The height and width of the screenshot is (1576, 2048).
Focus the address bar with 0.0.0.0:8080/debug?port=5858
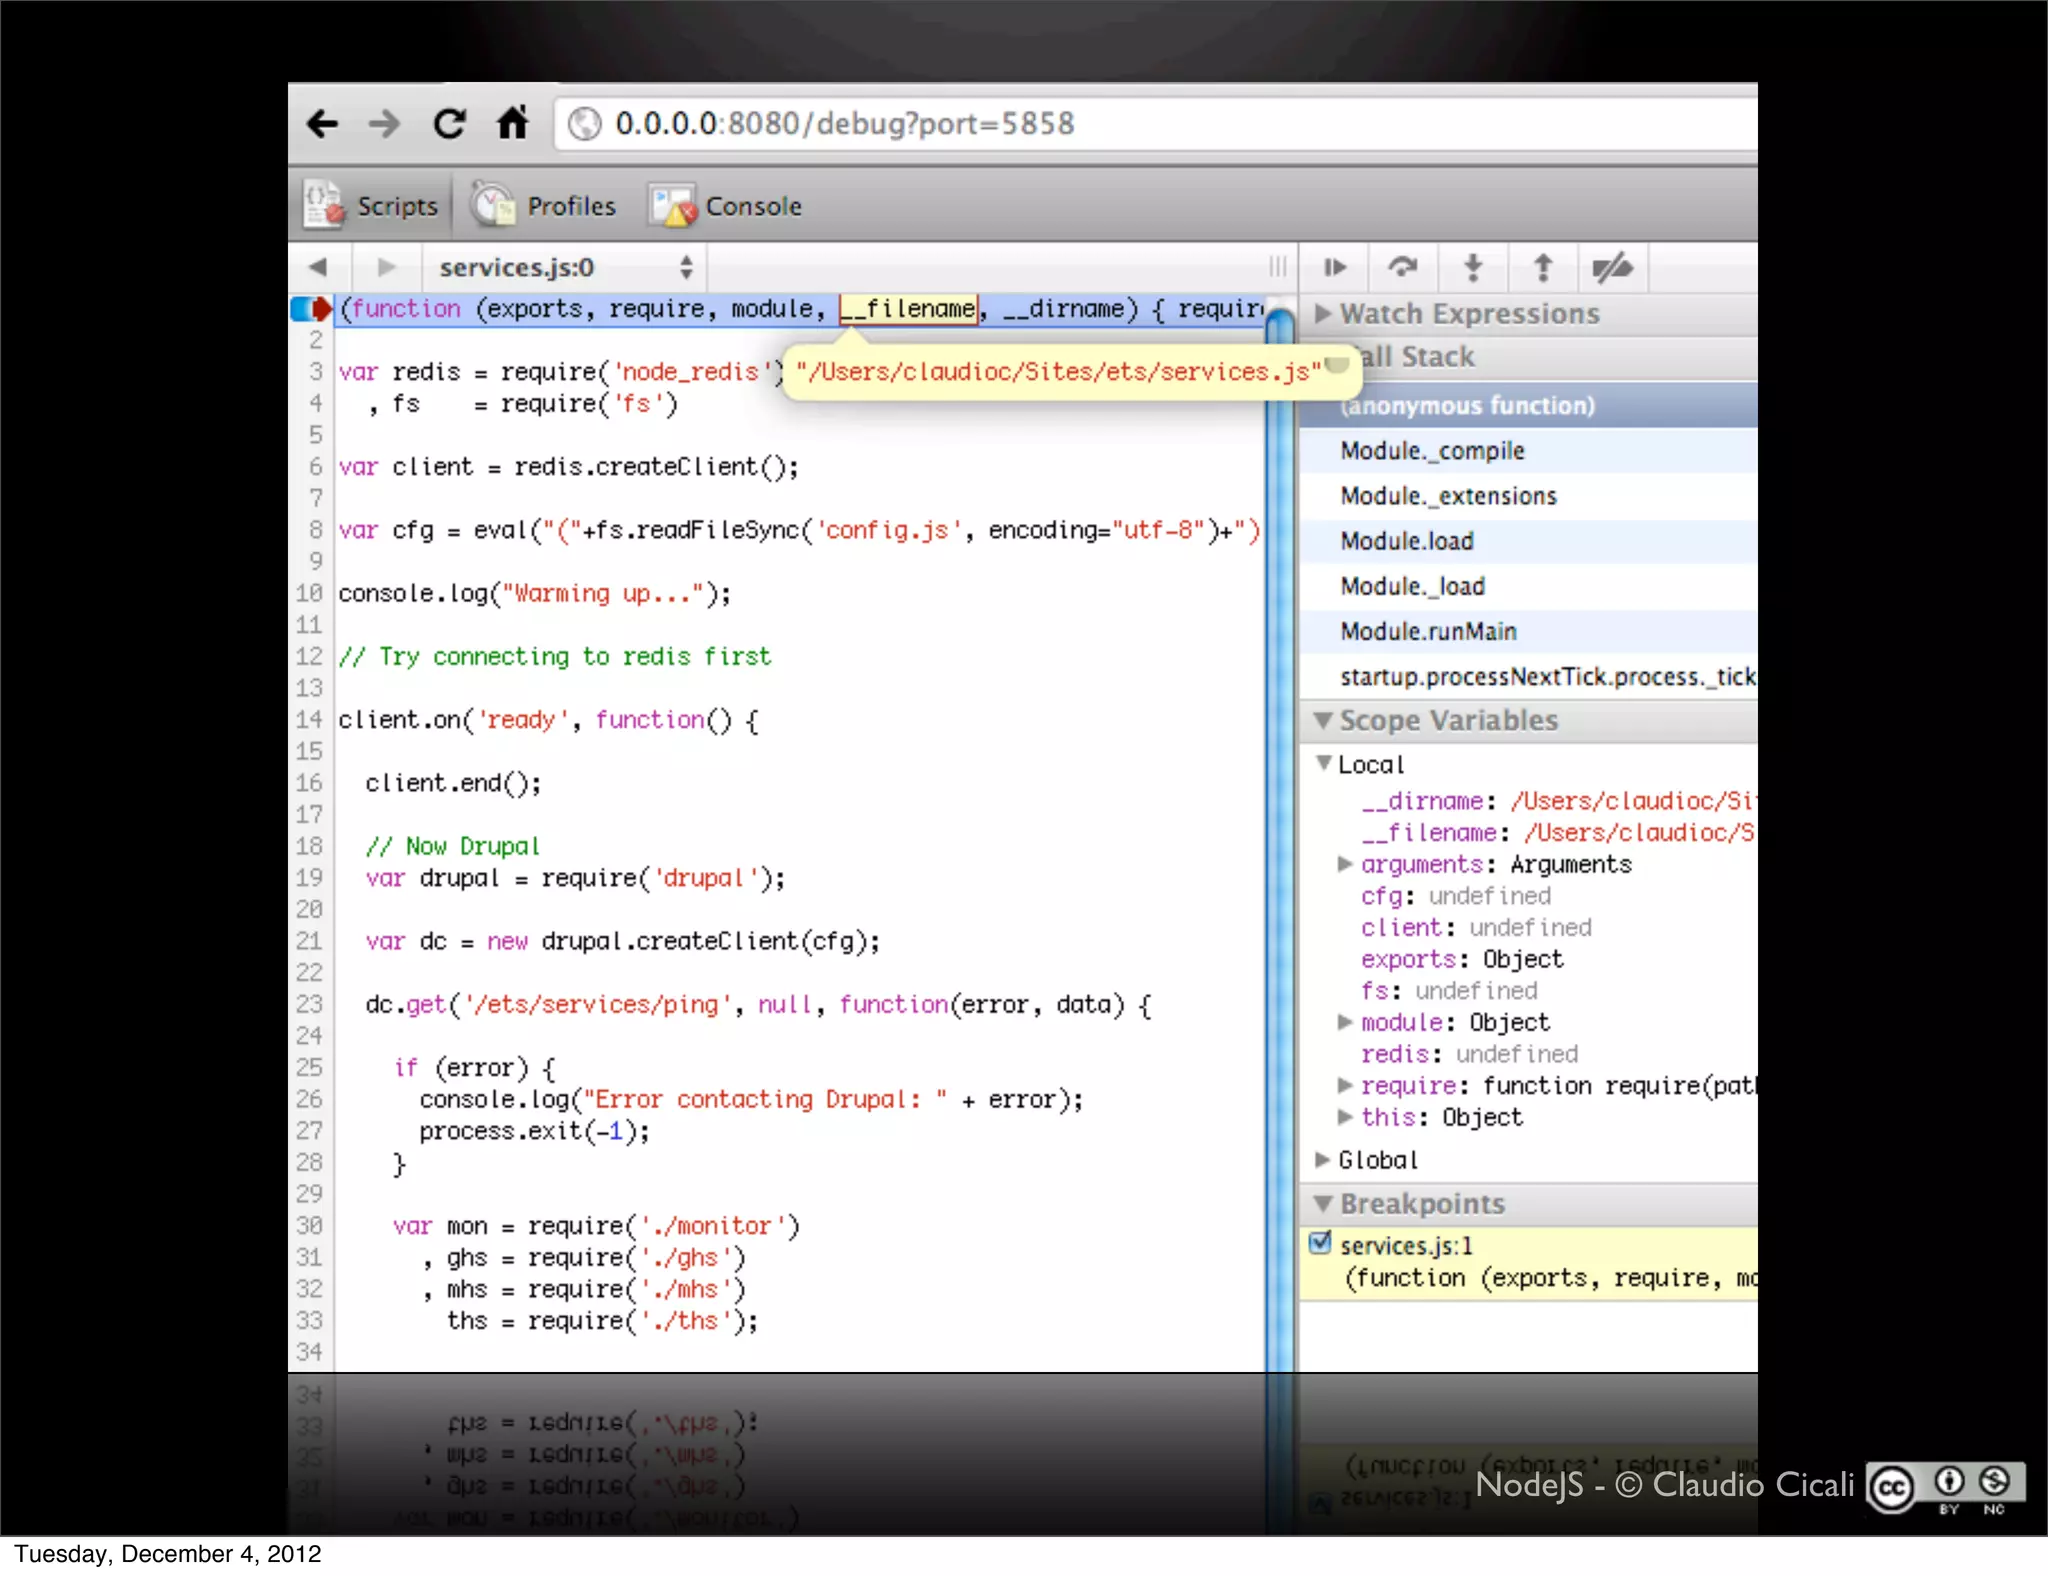coord(1155,124)
